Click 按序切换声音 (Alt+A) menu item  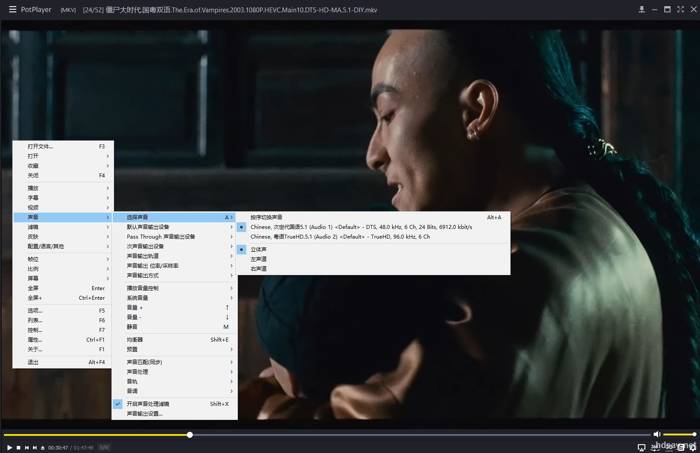[373, 217]
